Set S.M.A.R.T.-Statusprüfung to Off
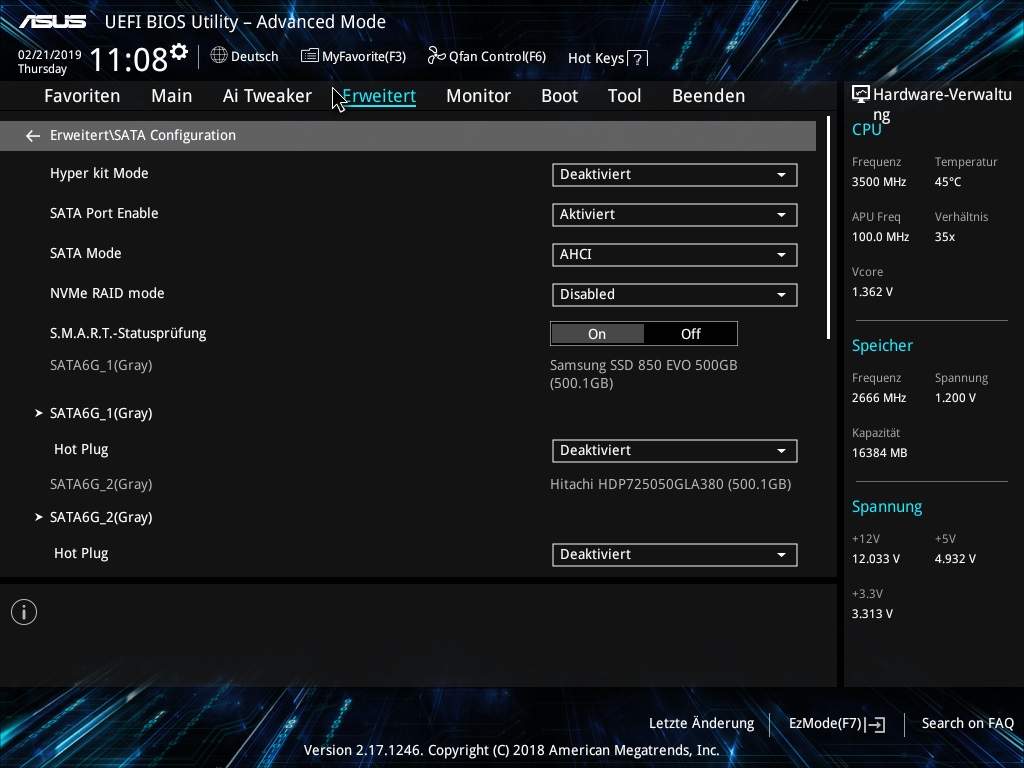The image size is (1024, 768). point(690,334)
